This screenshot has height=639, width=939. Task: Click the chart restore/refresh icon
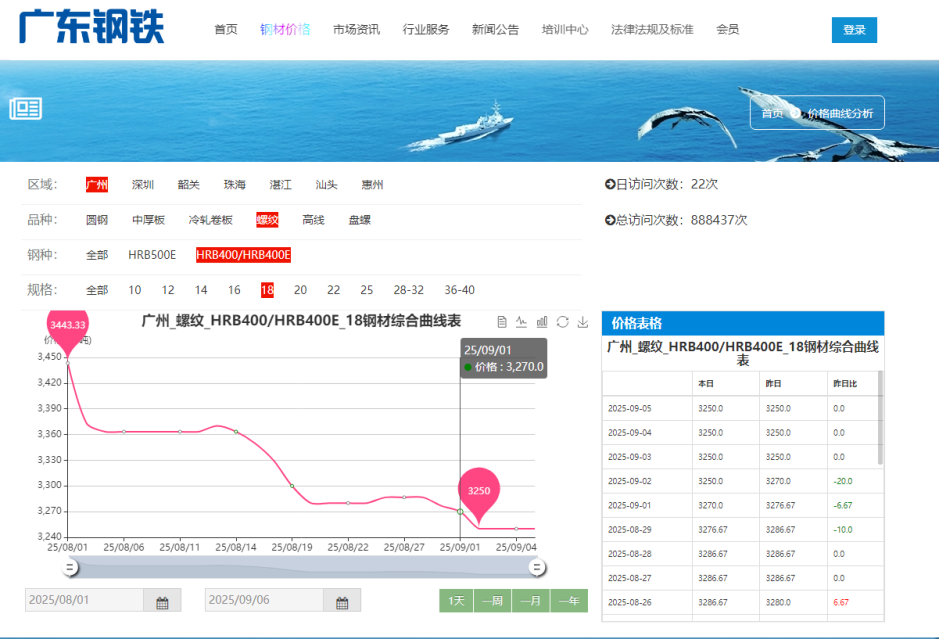(562, 322)
